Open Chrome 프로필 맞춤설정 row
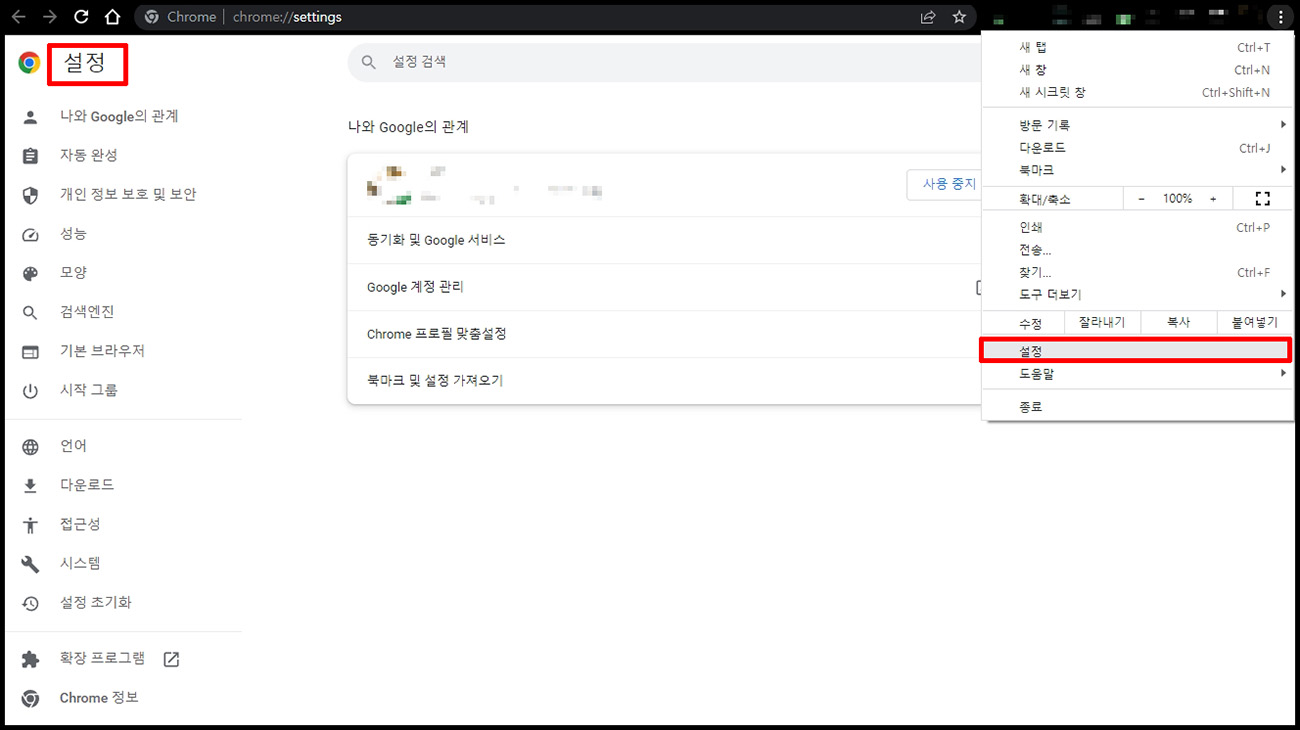 point(664,334)
